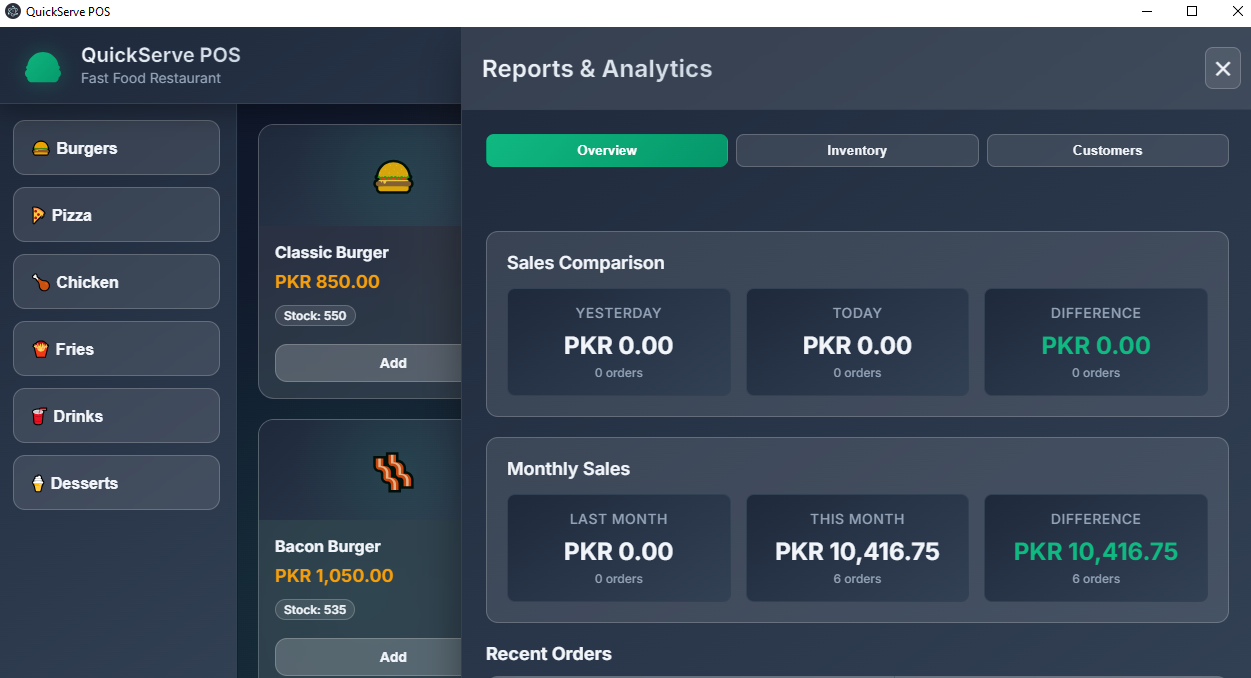Select the Burgers category
This screenshot has height=678, width=1251.
pos(116,148)
